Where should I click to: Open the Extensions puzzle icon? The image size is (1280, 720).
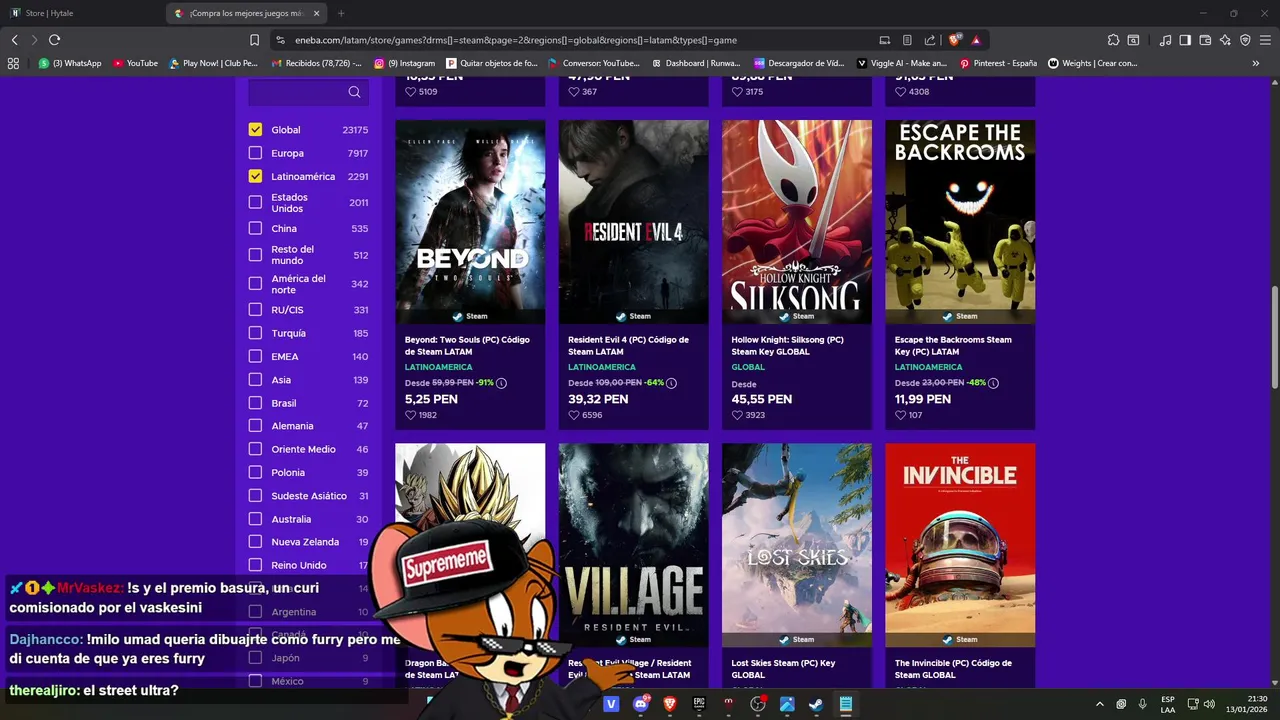click(1113, 40)
